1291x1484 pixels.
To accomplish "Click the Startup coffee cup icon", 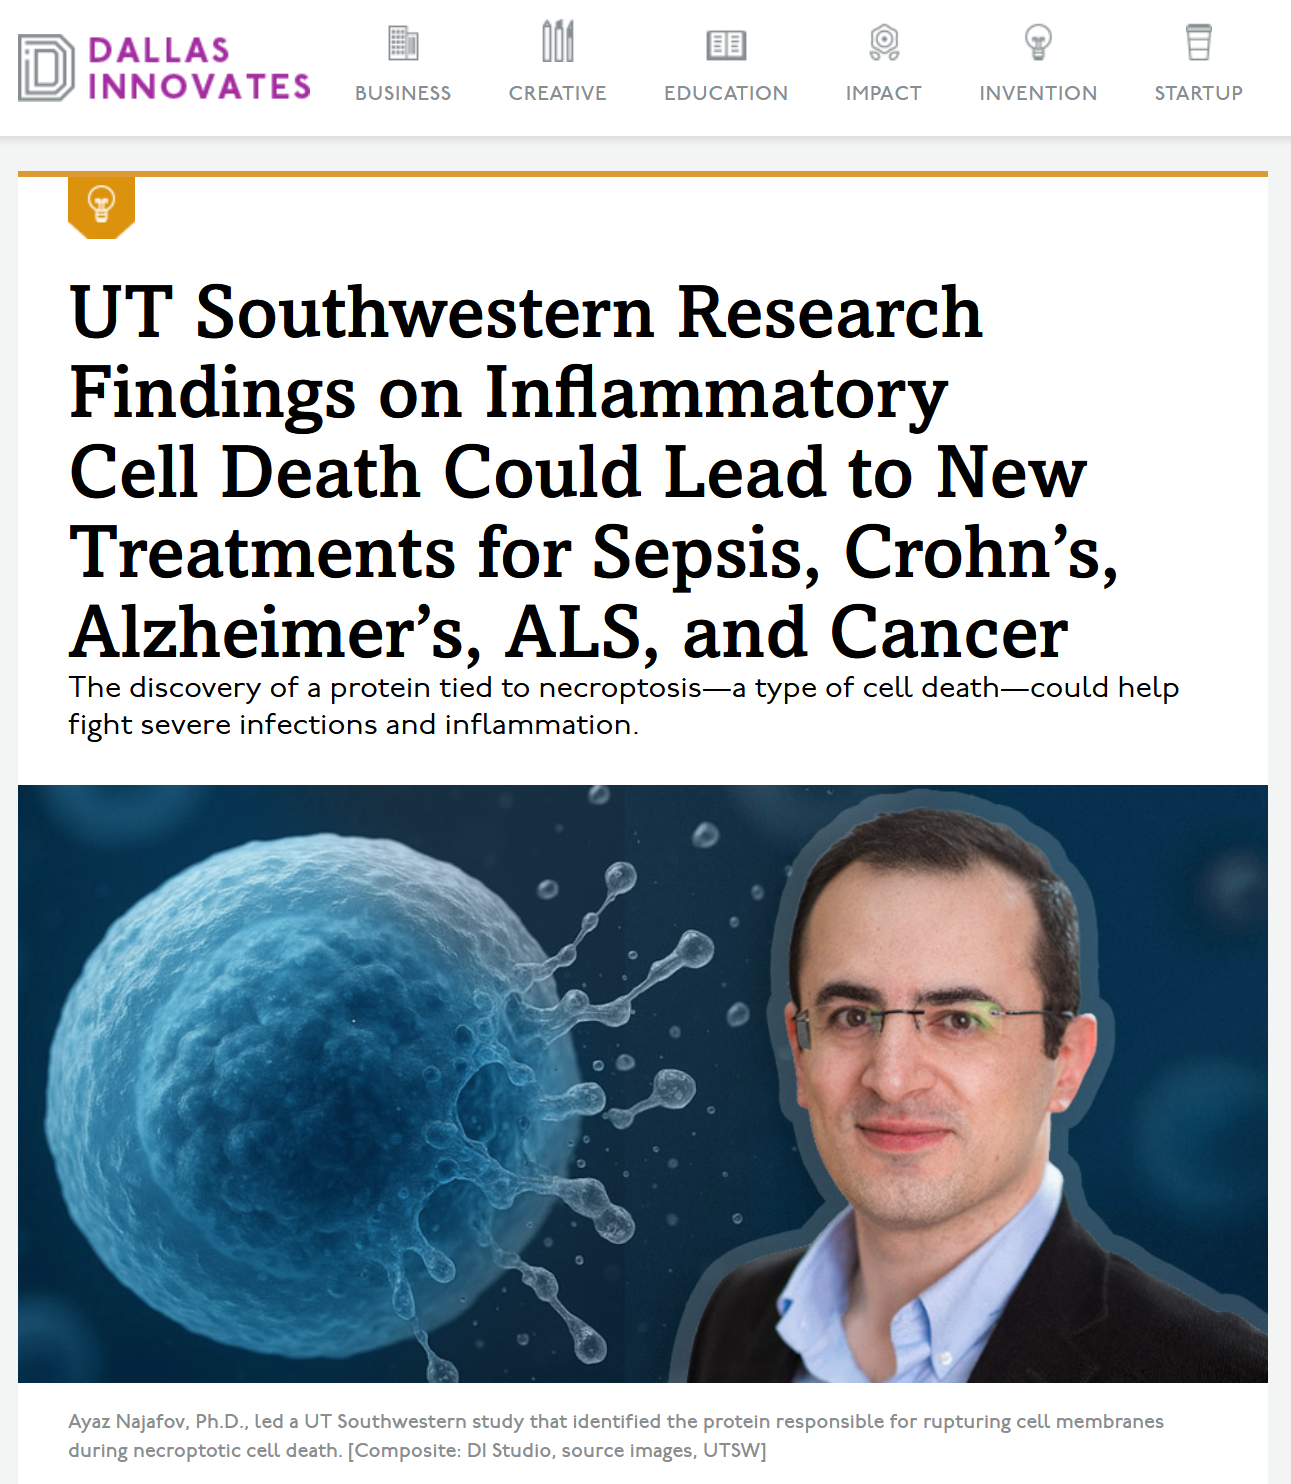I will 1198,42.
